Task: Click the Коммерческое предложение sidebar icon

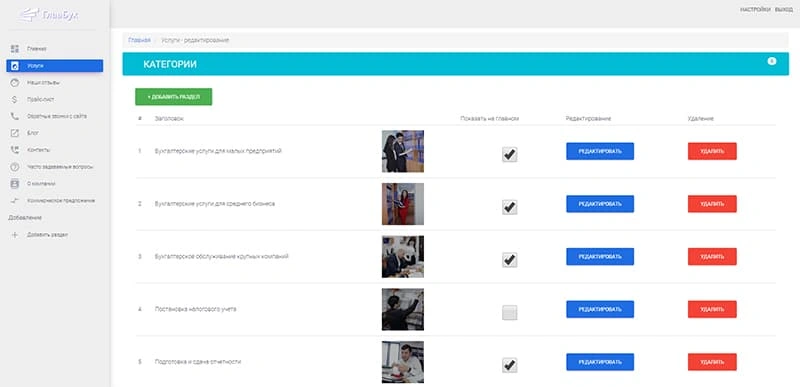Action: point(15,201)
